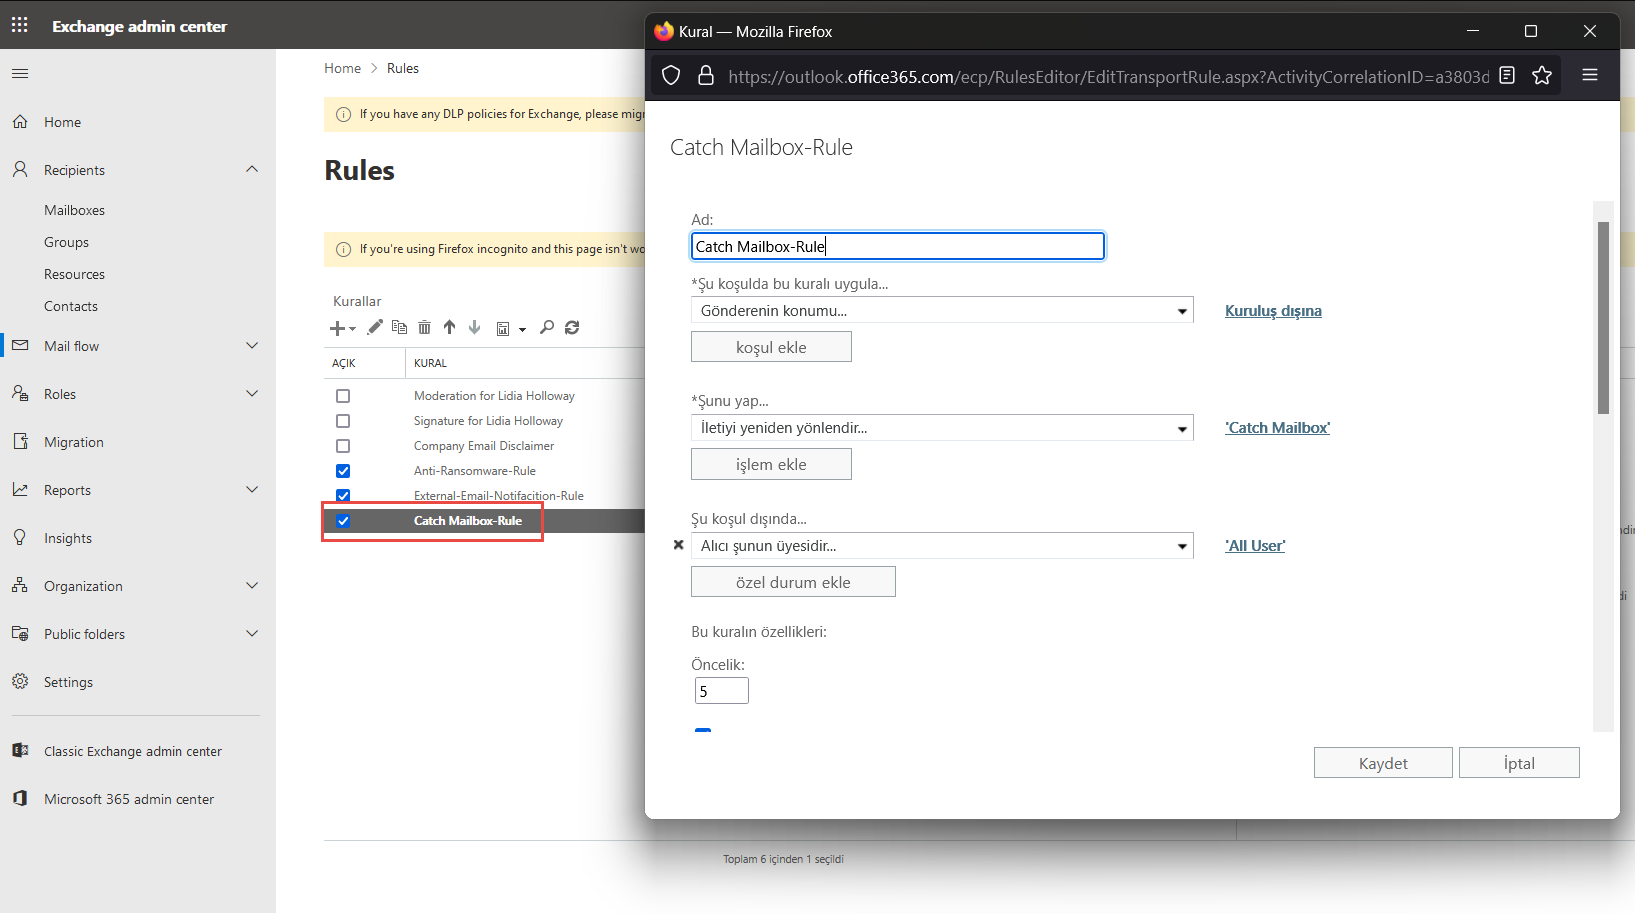The height and width of the screenshot is (914, 1635).
Task: Open the rule report icon
Action: tap(503, 328)
